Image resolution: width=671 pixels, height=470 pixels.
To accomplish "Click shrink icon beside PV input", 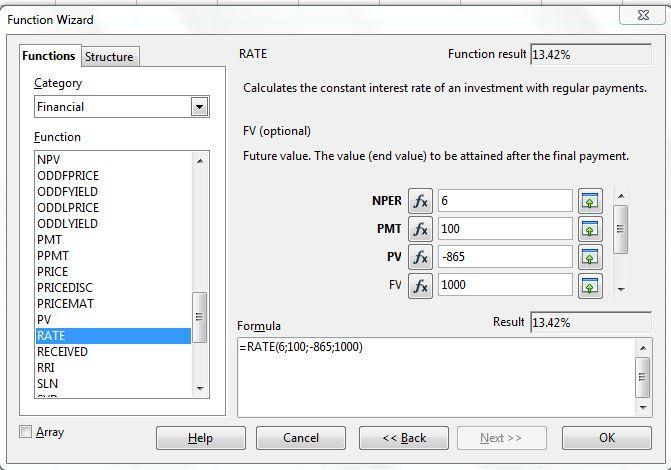I will [590, 257].
